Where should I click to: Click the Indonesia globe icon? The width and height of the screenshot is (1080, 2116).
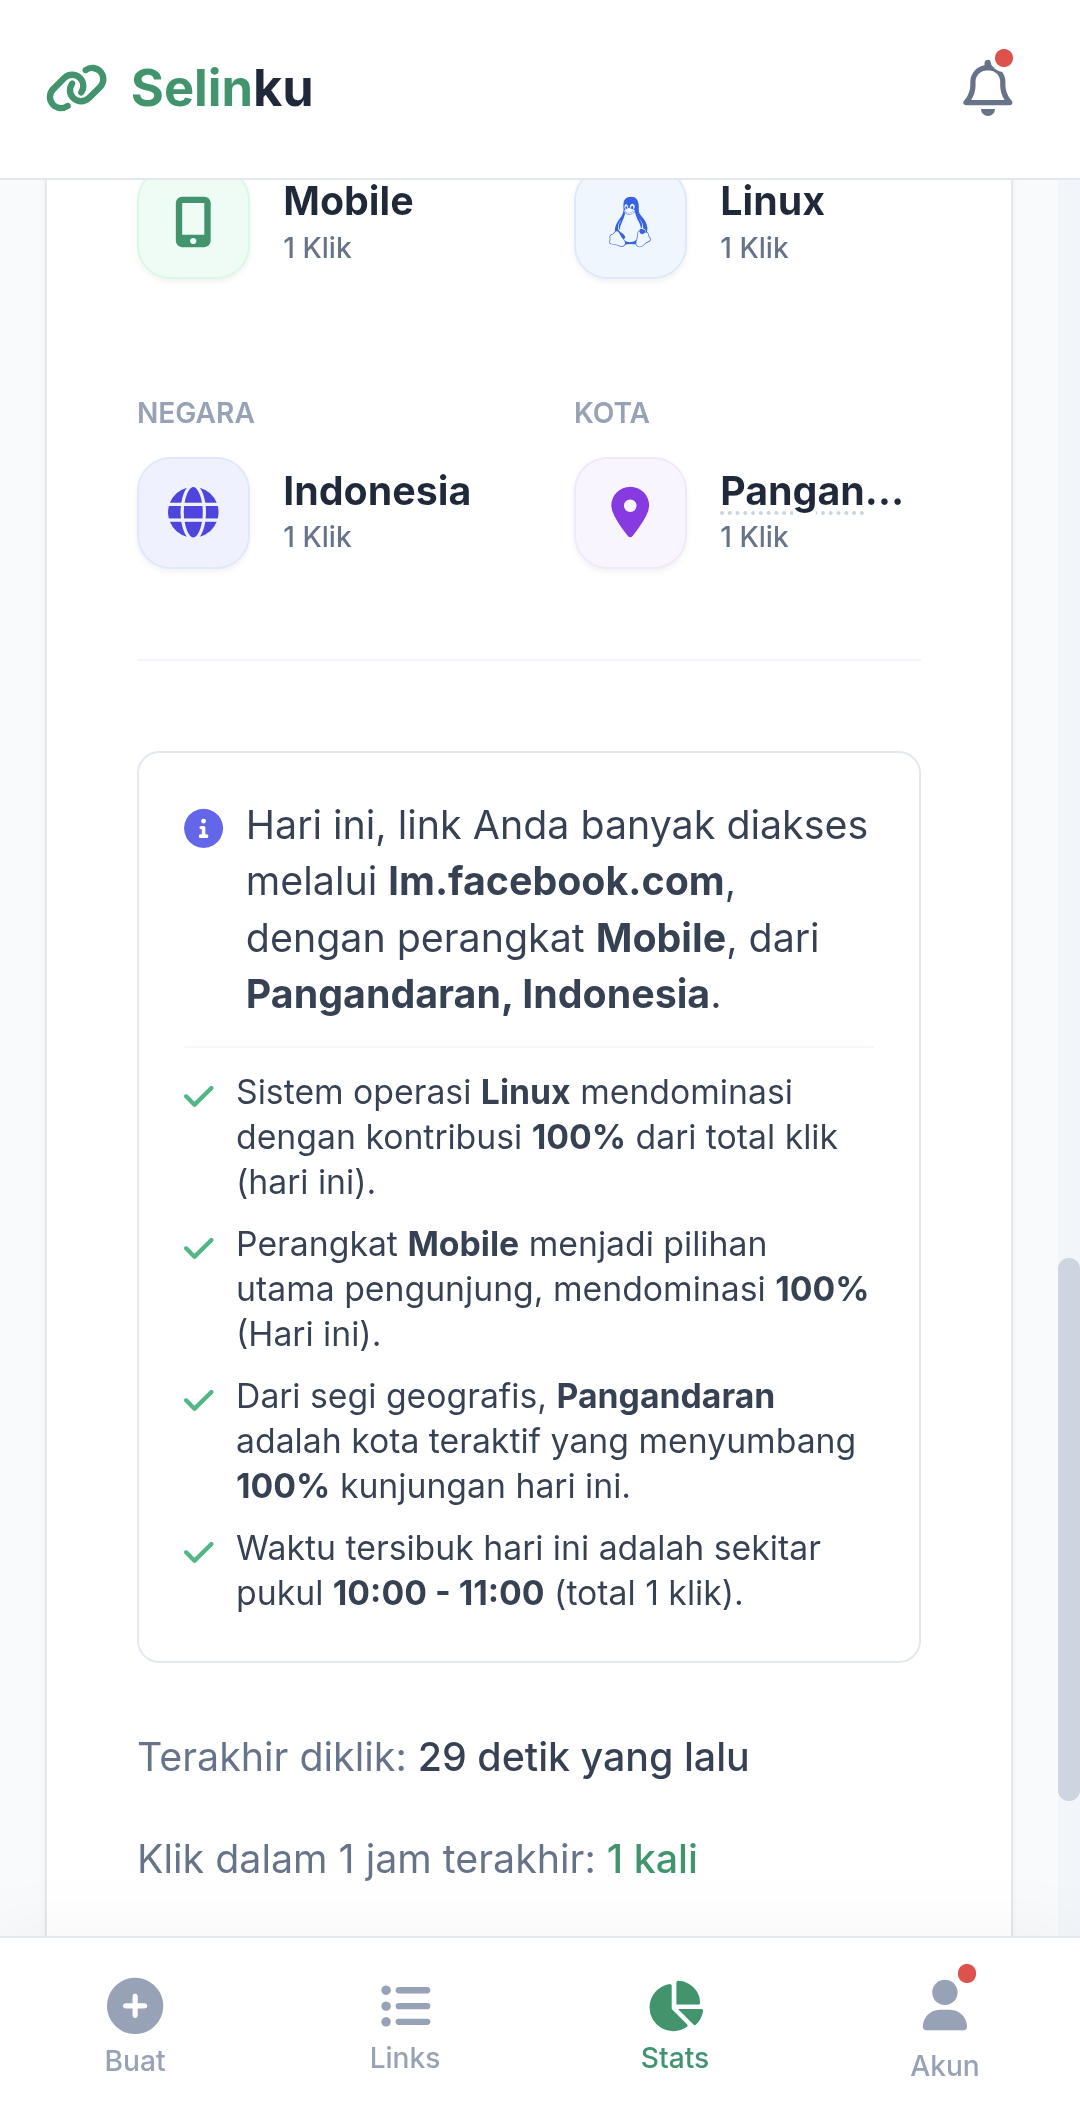[193, 513]
